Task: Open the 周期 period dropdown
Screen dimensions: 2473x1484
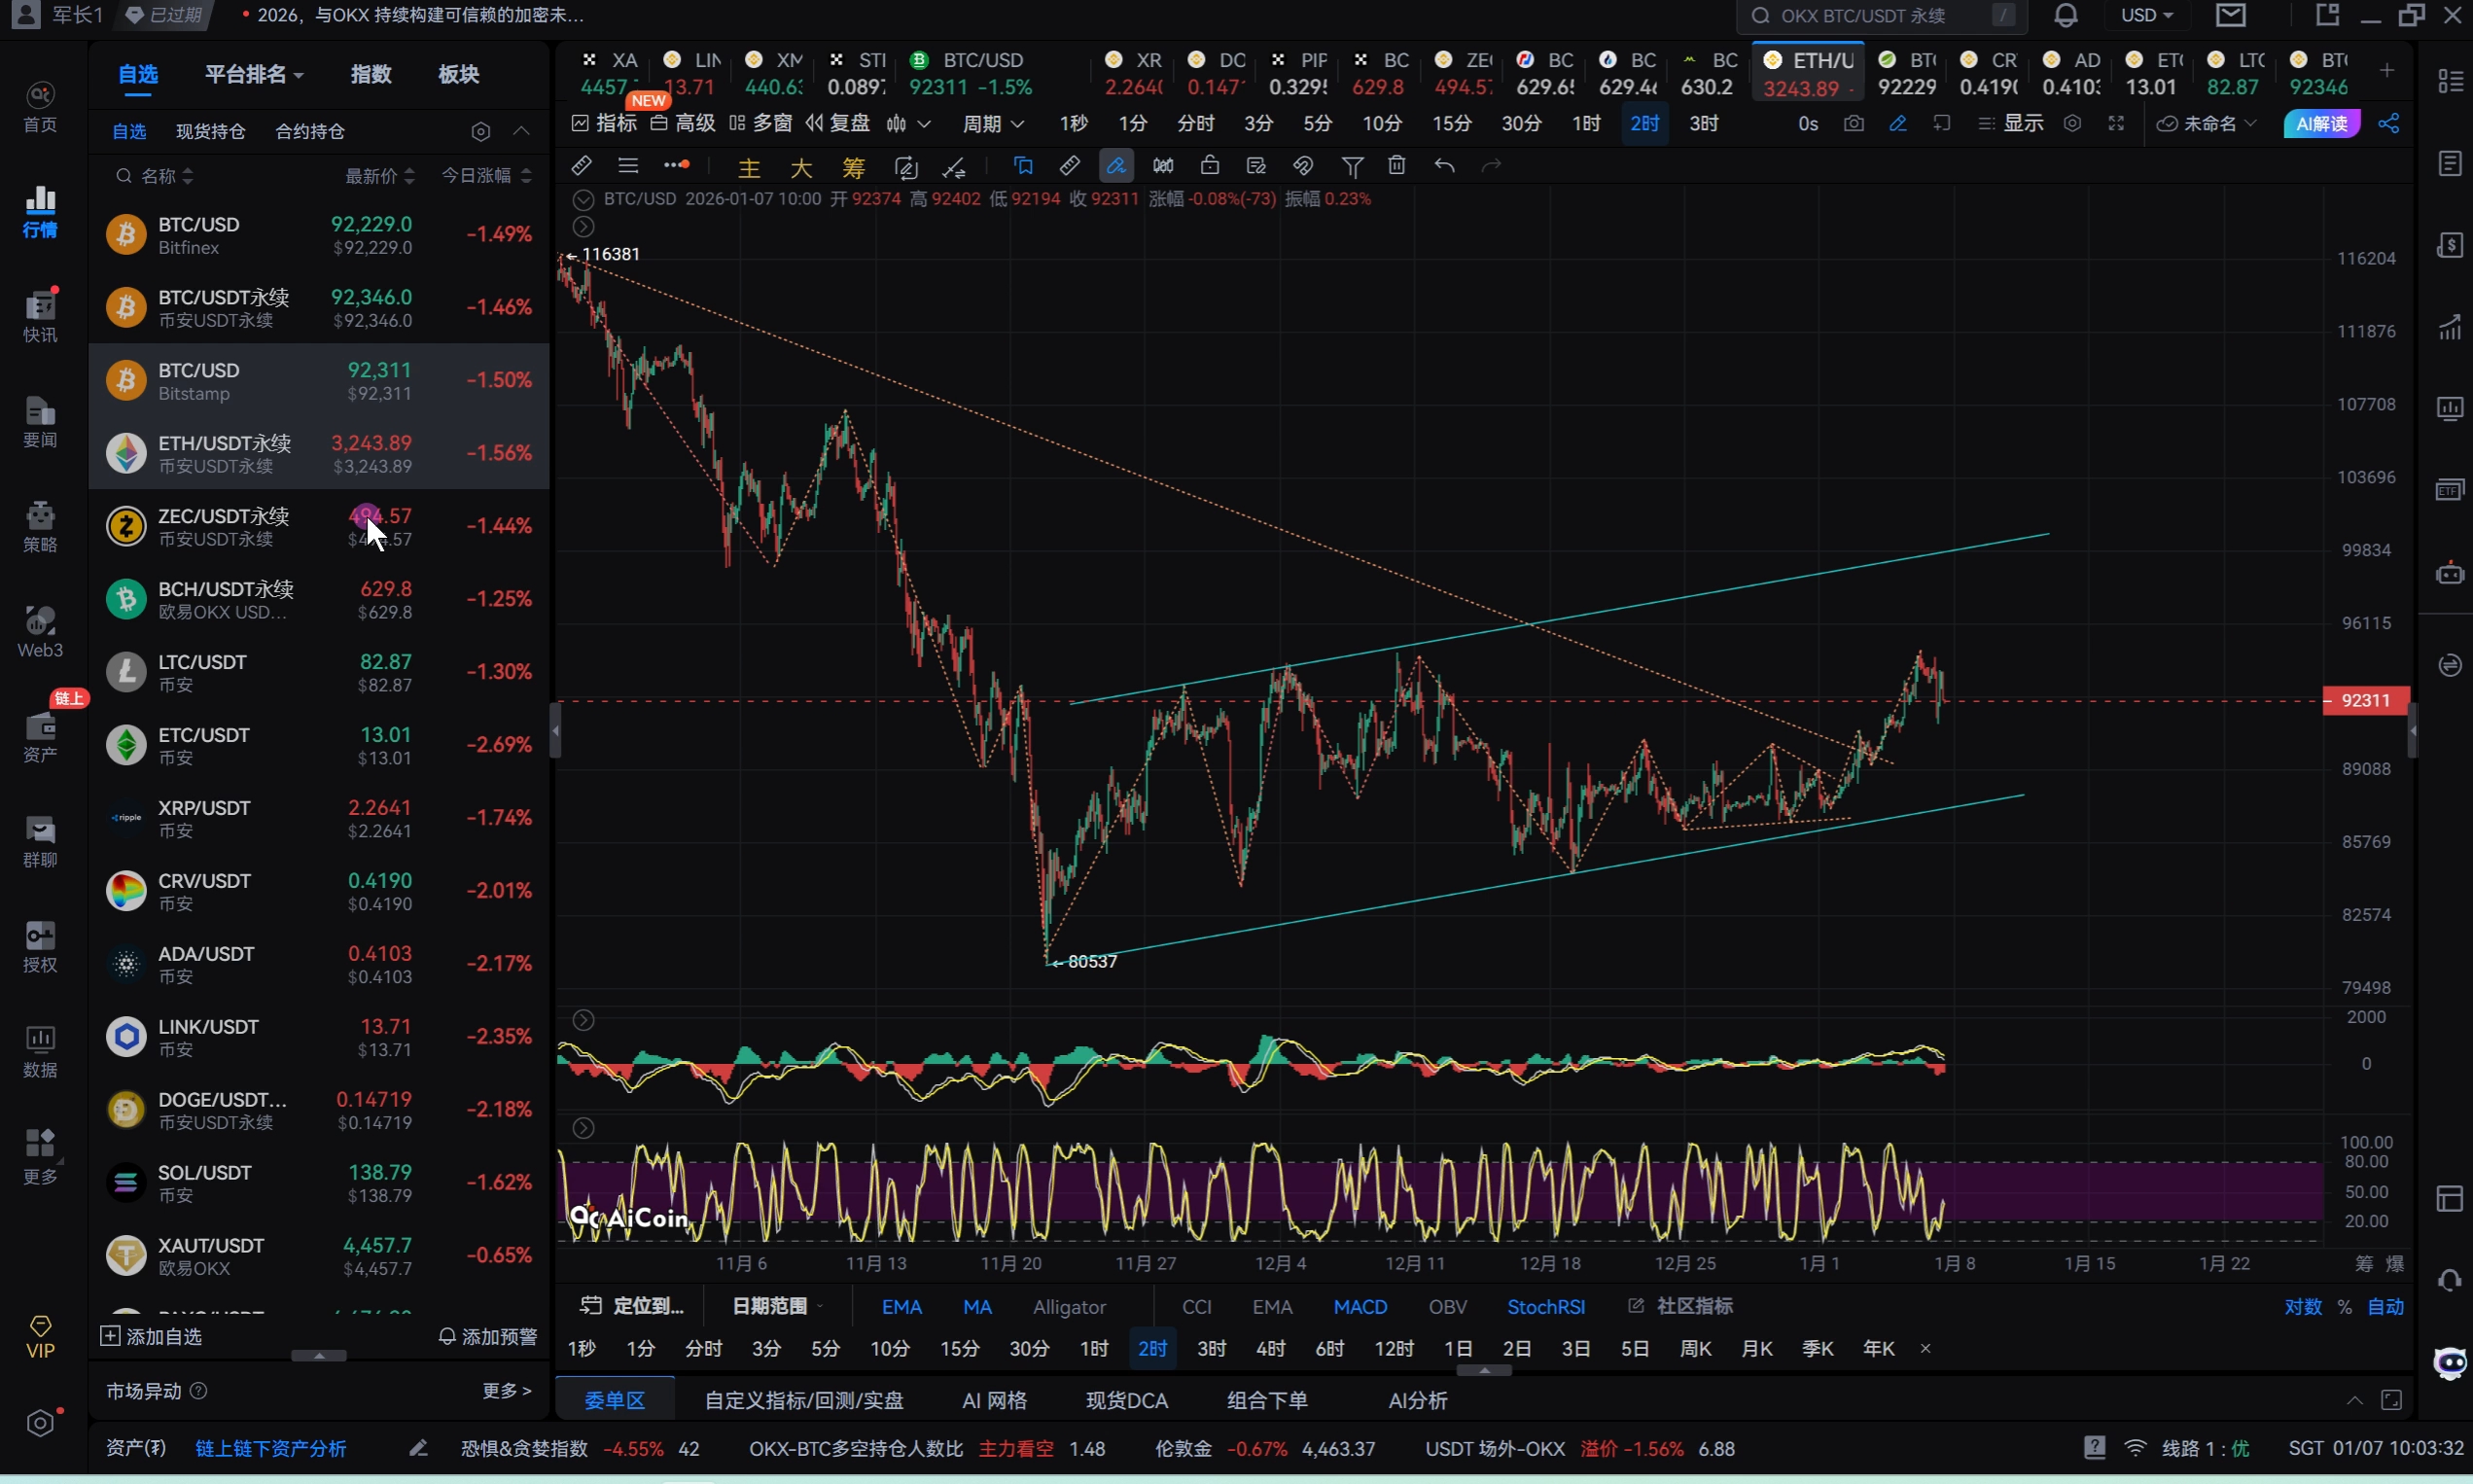Action: click(x=992, y=124)
